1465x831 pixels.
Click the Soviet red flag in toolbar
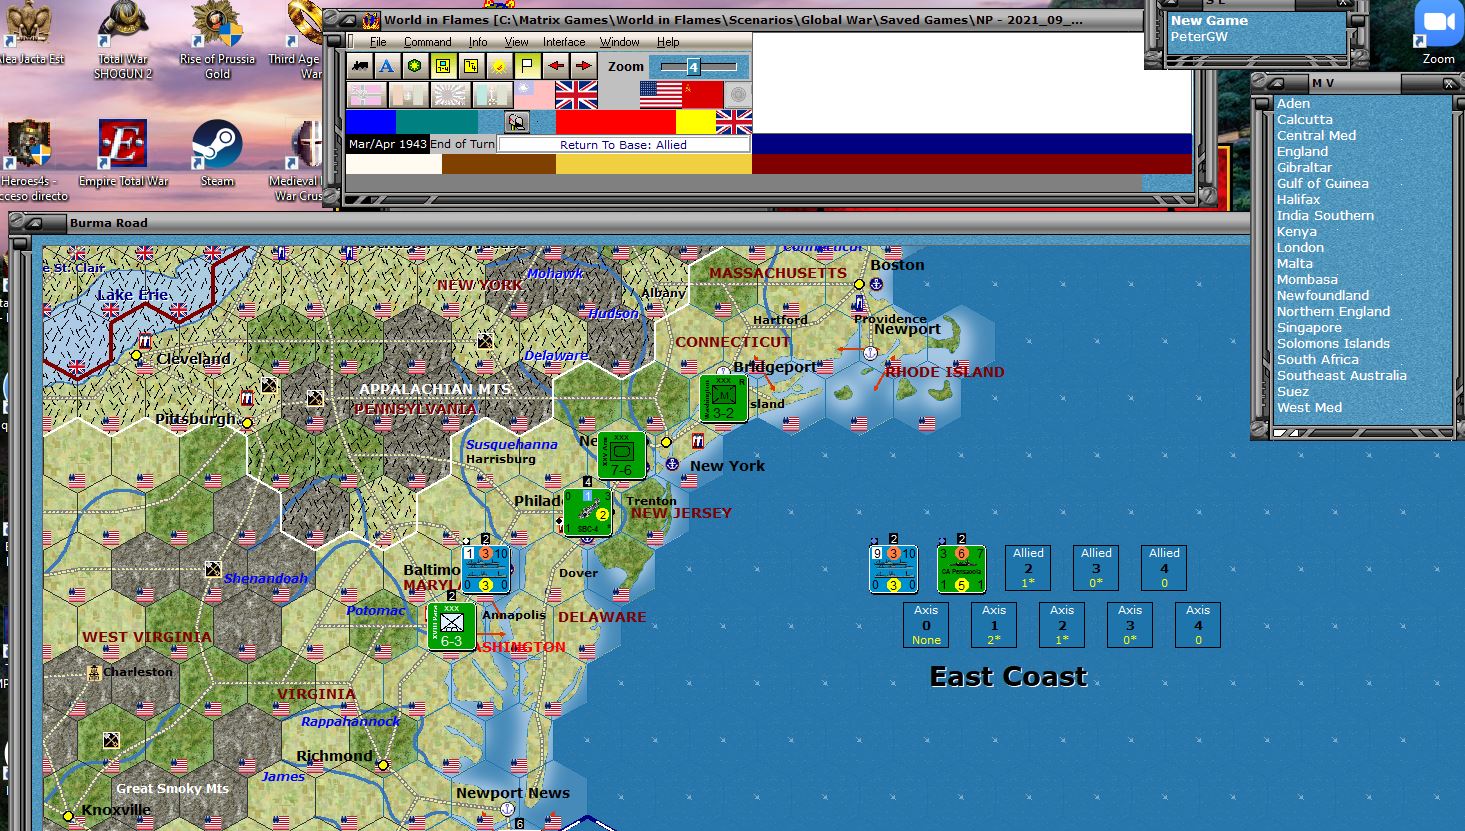(x=702, y=95)
